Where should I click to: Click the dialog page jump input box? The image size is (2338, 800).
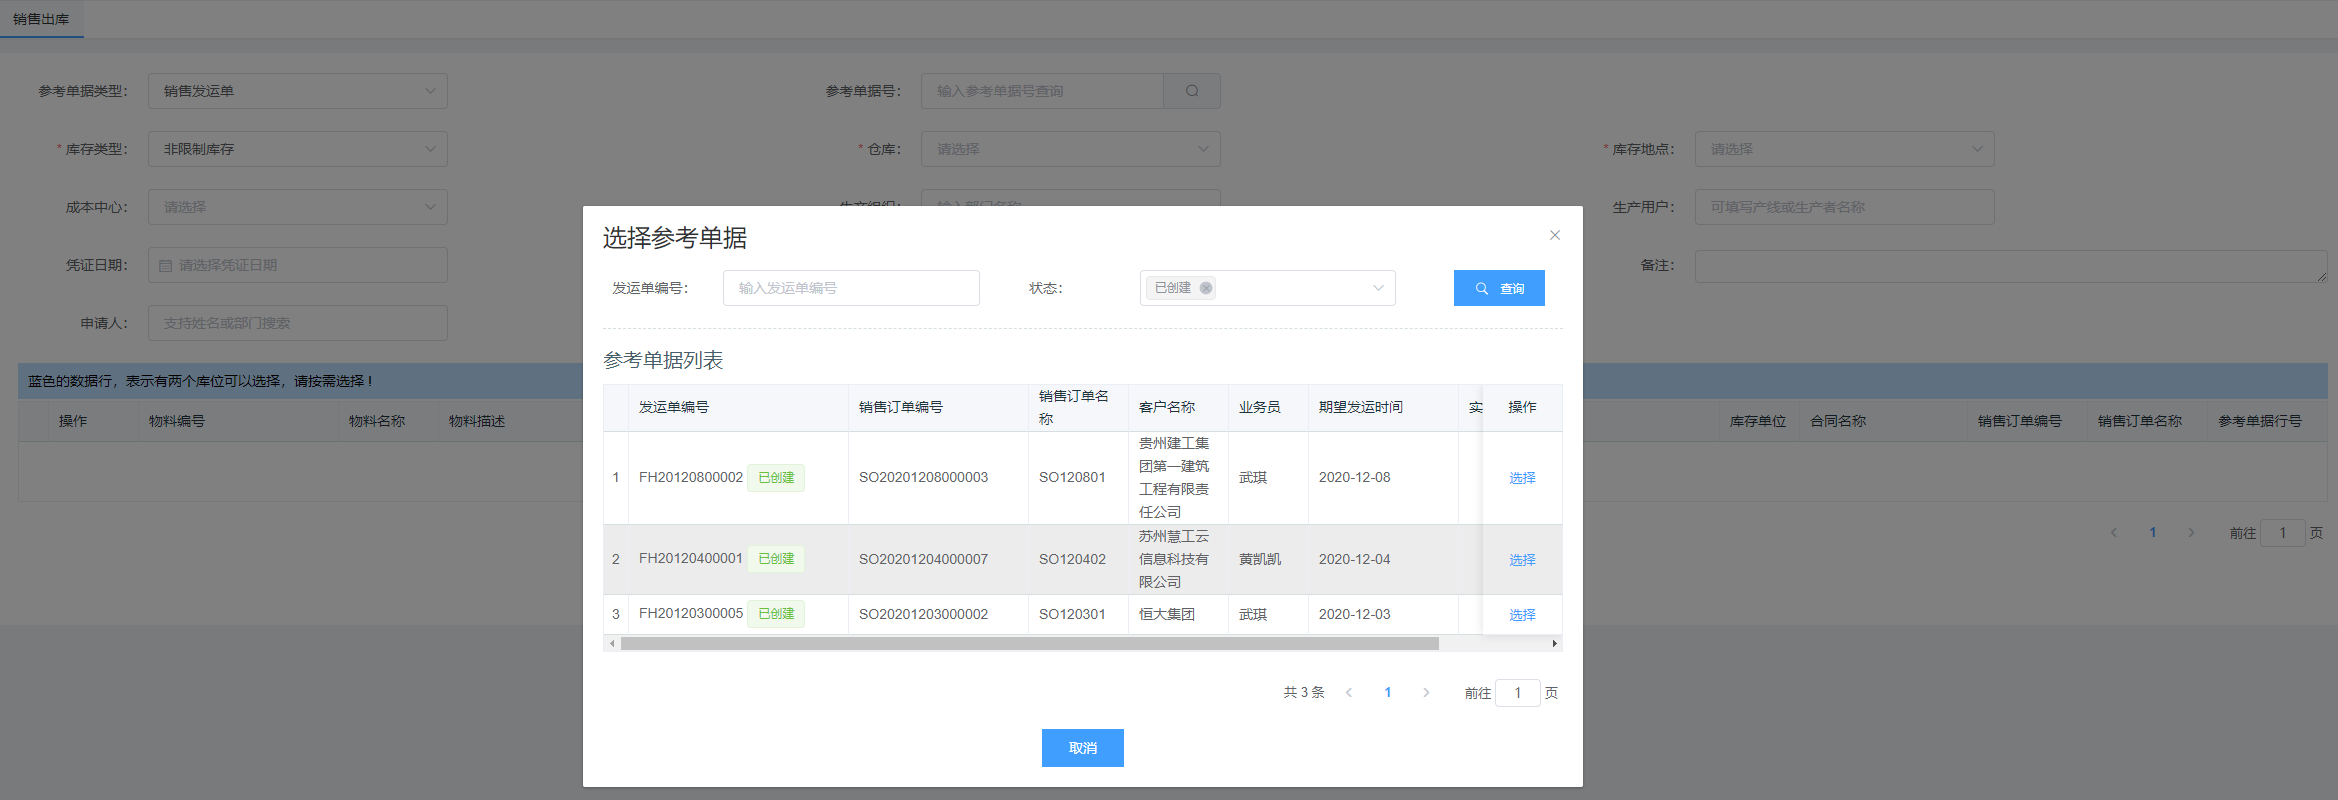[1516, 693]
